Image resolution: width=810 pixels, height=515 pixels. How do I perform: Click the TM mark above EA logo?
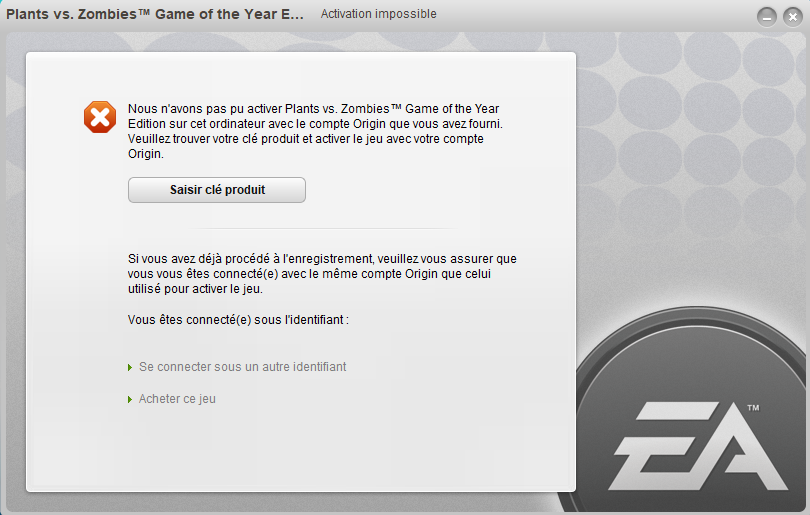tap(753, 408)
